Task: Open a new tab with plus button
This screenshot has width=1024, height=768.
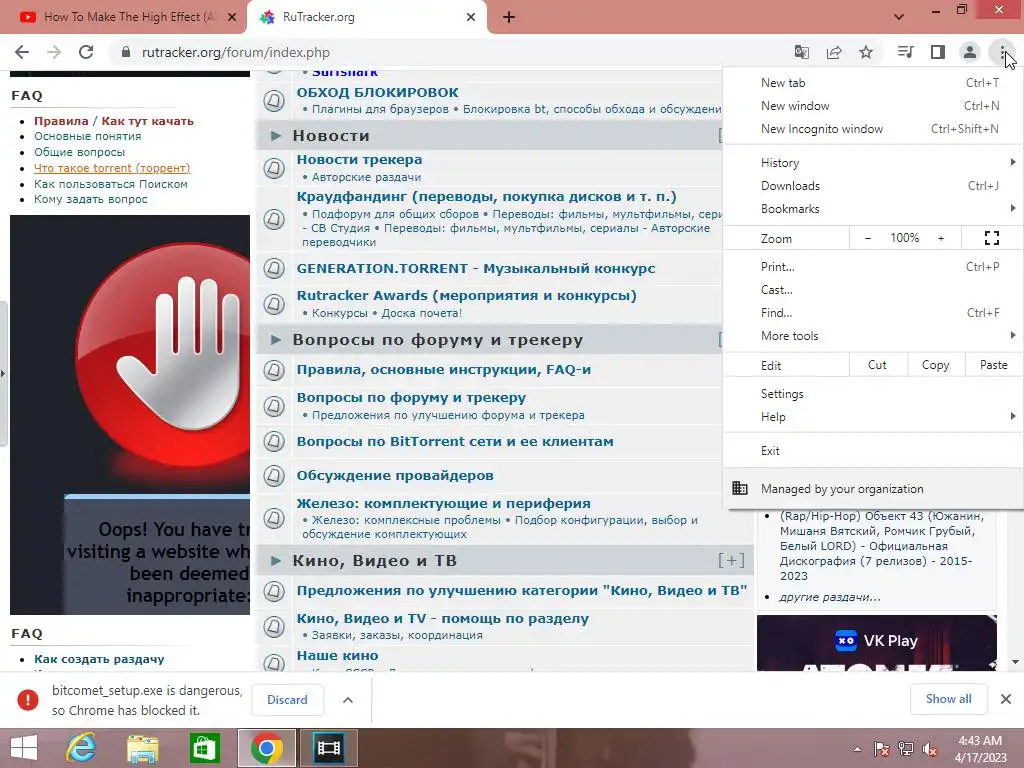Action: 509,17
